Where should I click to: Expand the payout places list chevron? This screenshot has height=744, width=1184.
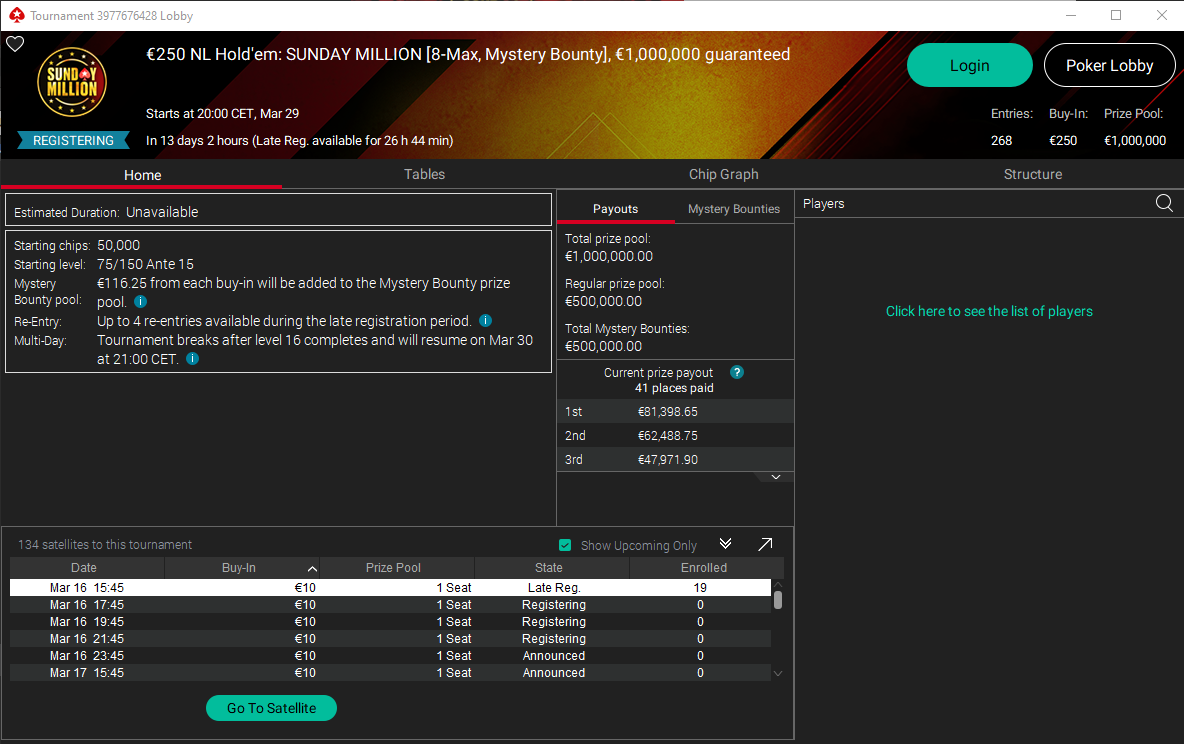pyautogui.click(x=775, y=477)
